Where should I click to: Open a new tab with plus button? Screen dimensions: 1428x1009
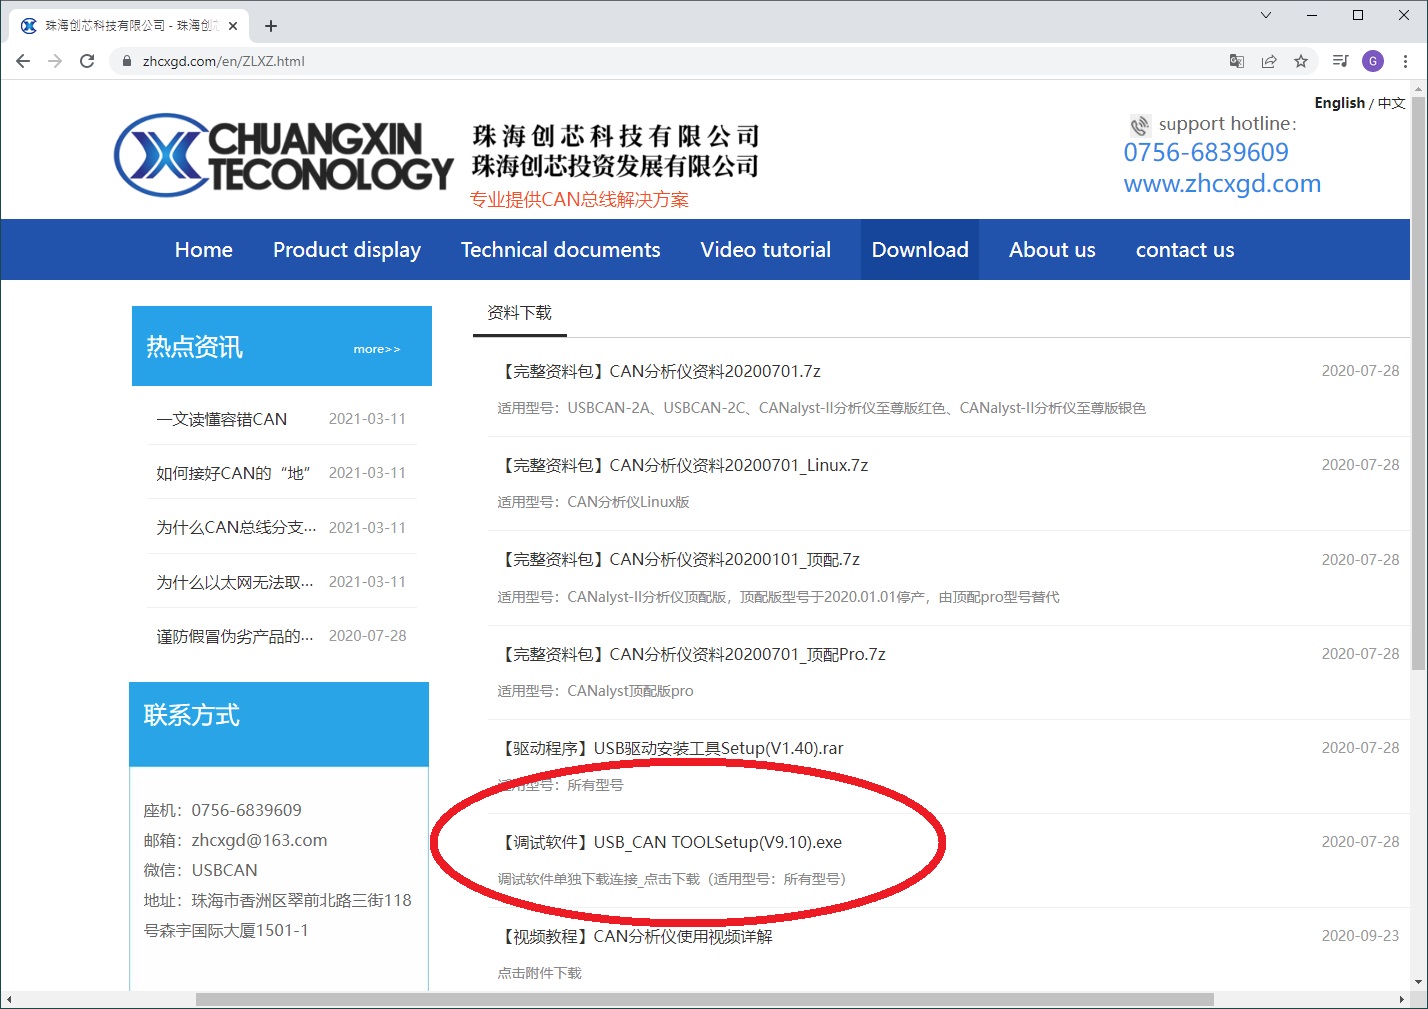pos(271,26)
